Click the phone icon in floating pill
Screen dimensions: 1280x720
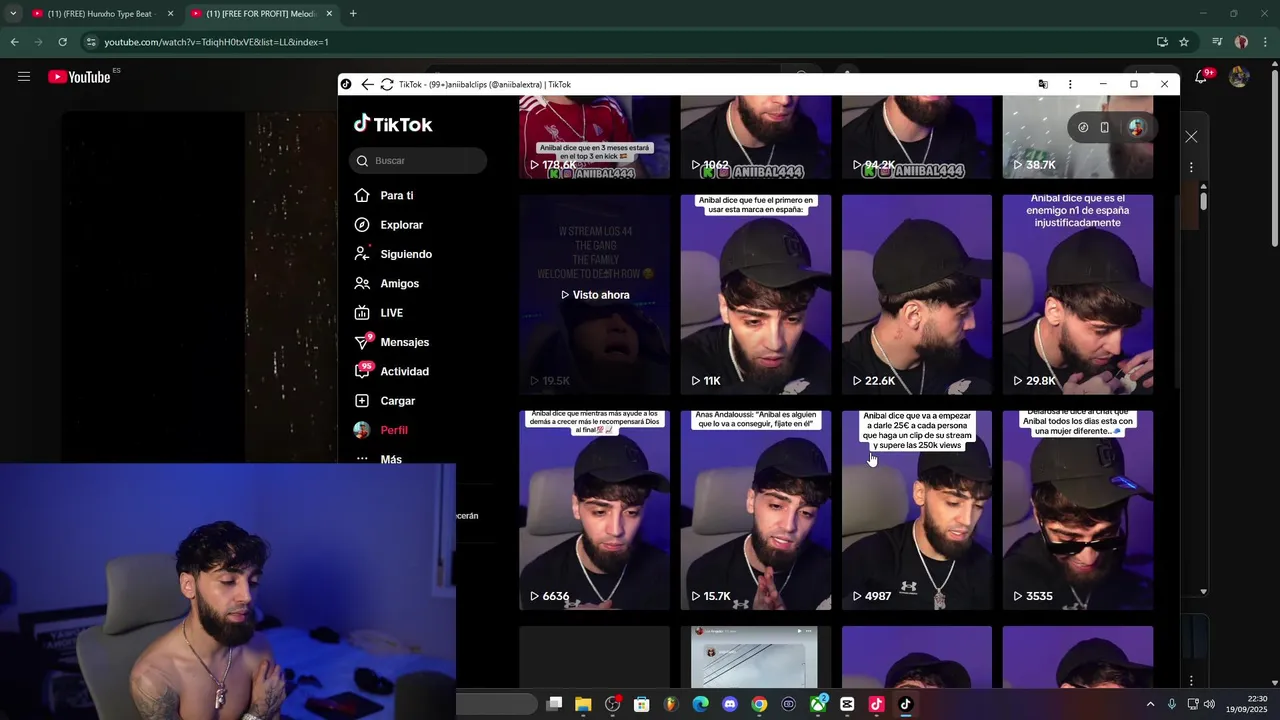(x=1105, y=127)
